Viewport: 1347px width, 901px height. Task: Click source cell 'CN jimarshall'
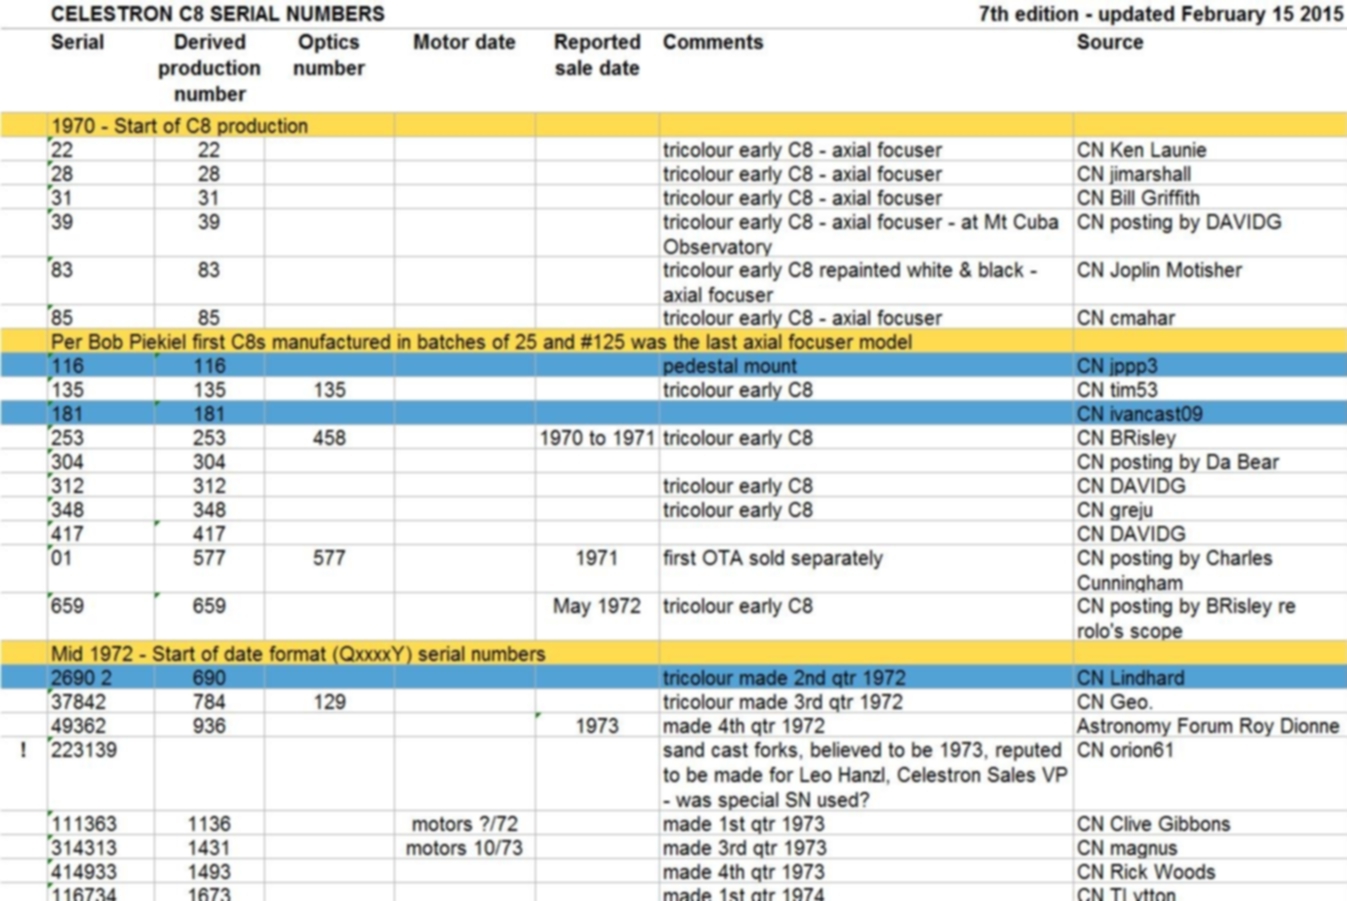1134,174
